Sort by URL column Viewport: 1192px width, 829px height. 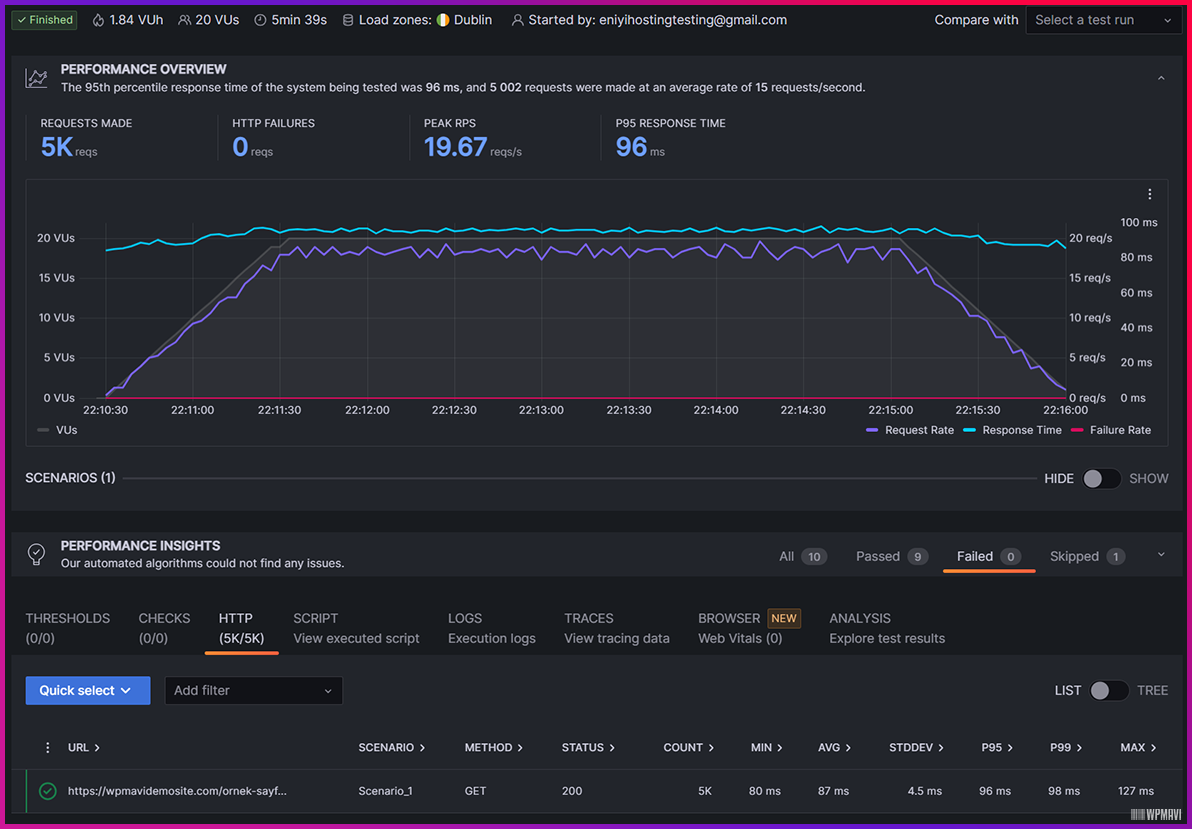pos(84,748)
